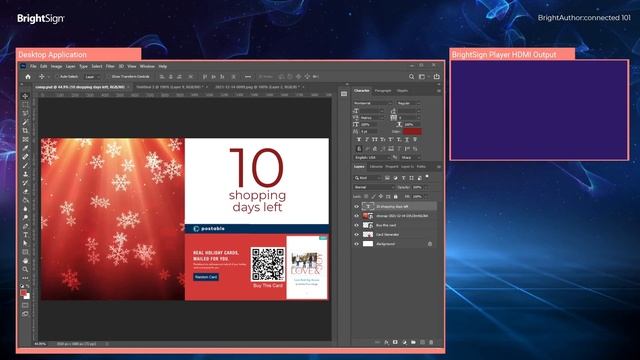Viewport: 640px width, 360px height.
Task: Select the Zoom tool in the toolbox
Action: point(25,269)
